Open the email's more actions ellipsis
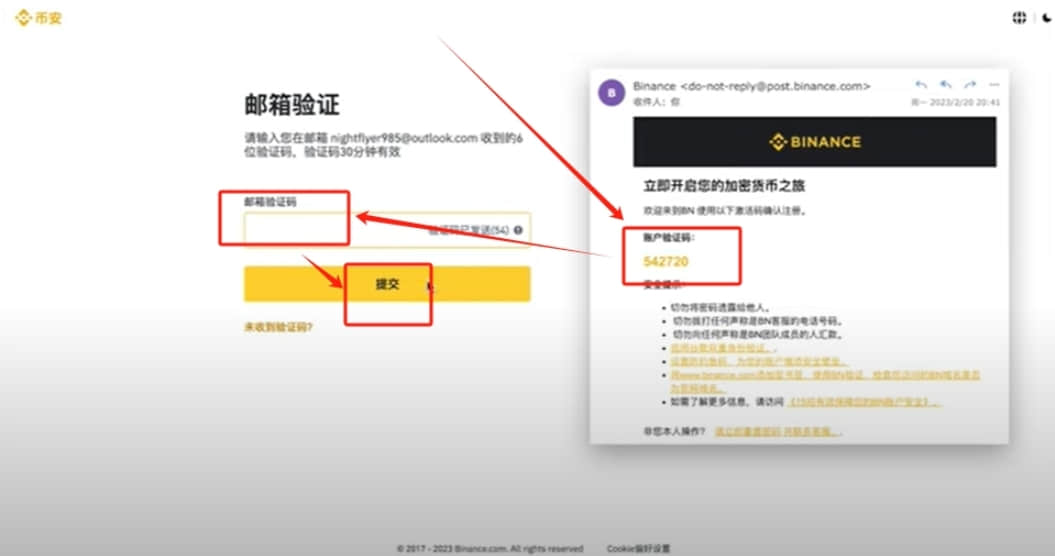 coord(994,85)
